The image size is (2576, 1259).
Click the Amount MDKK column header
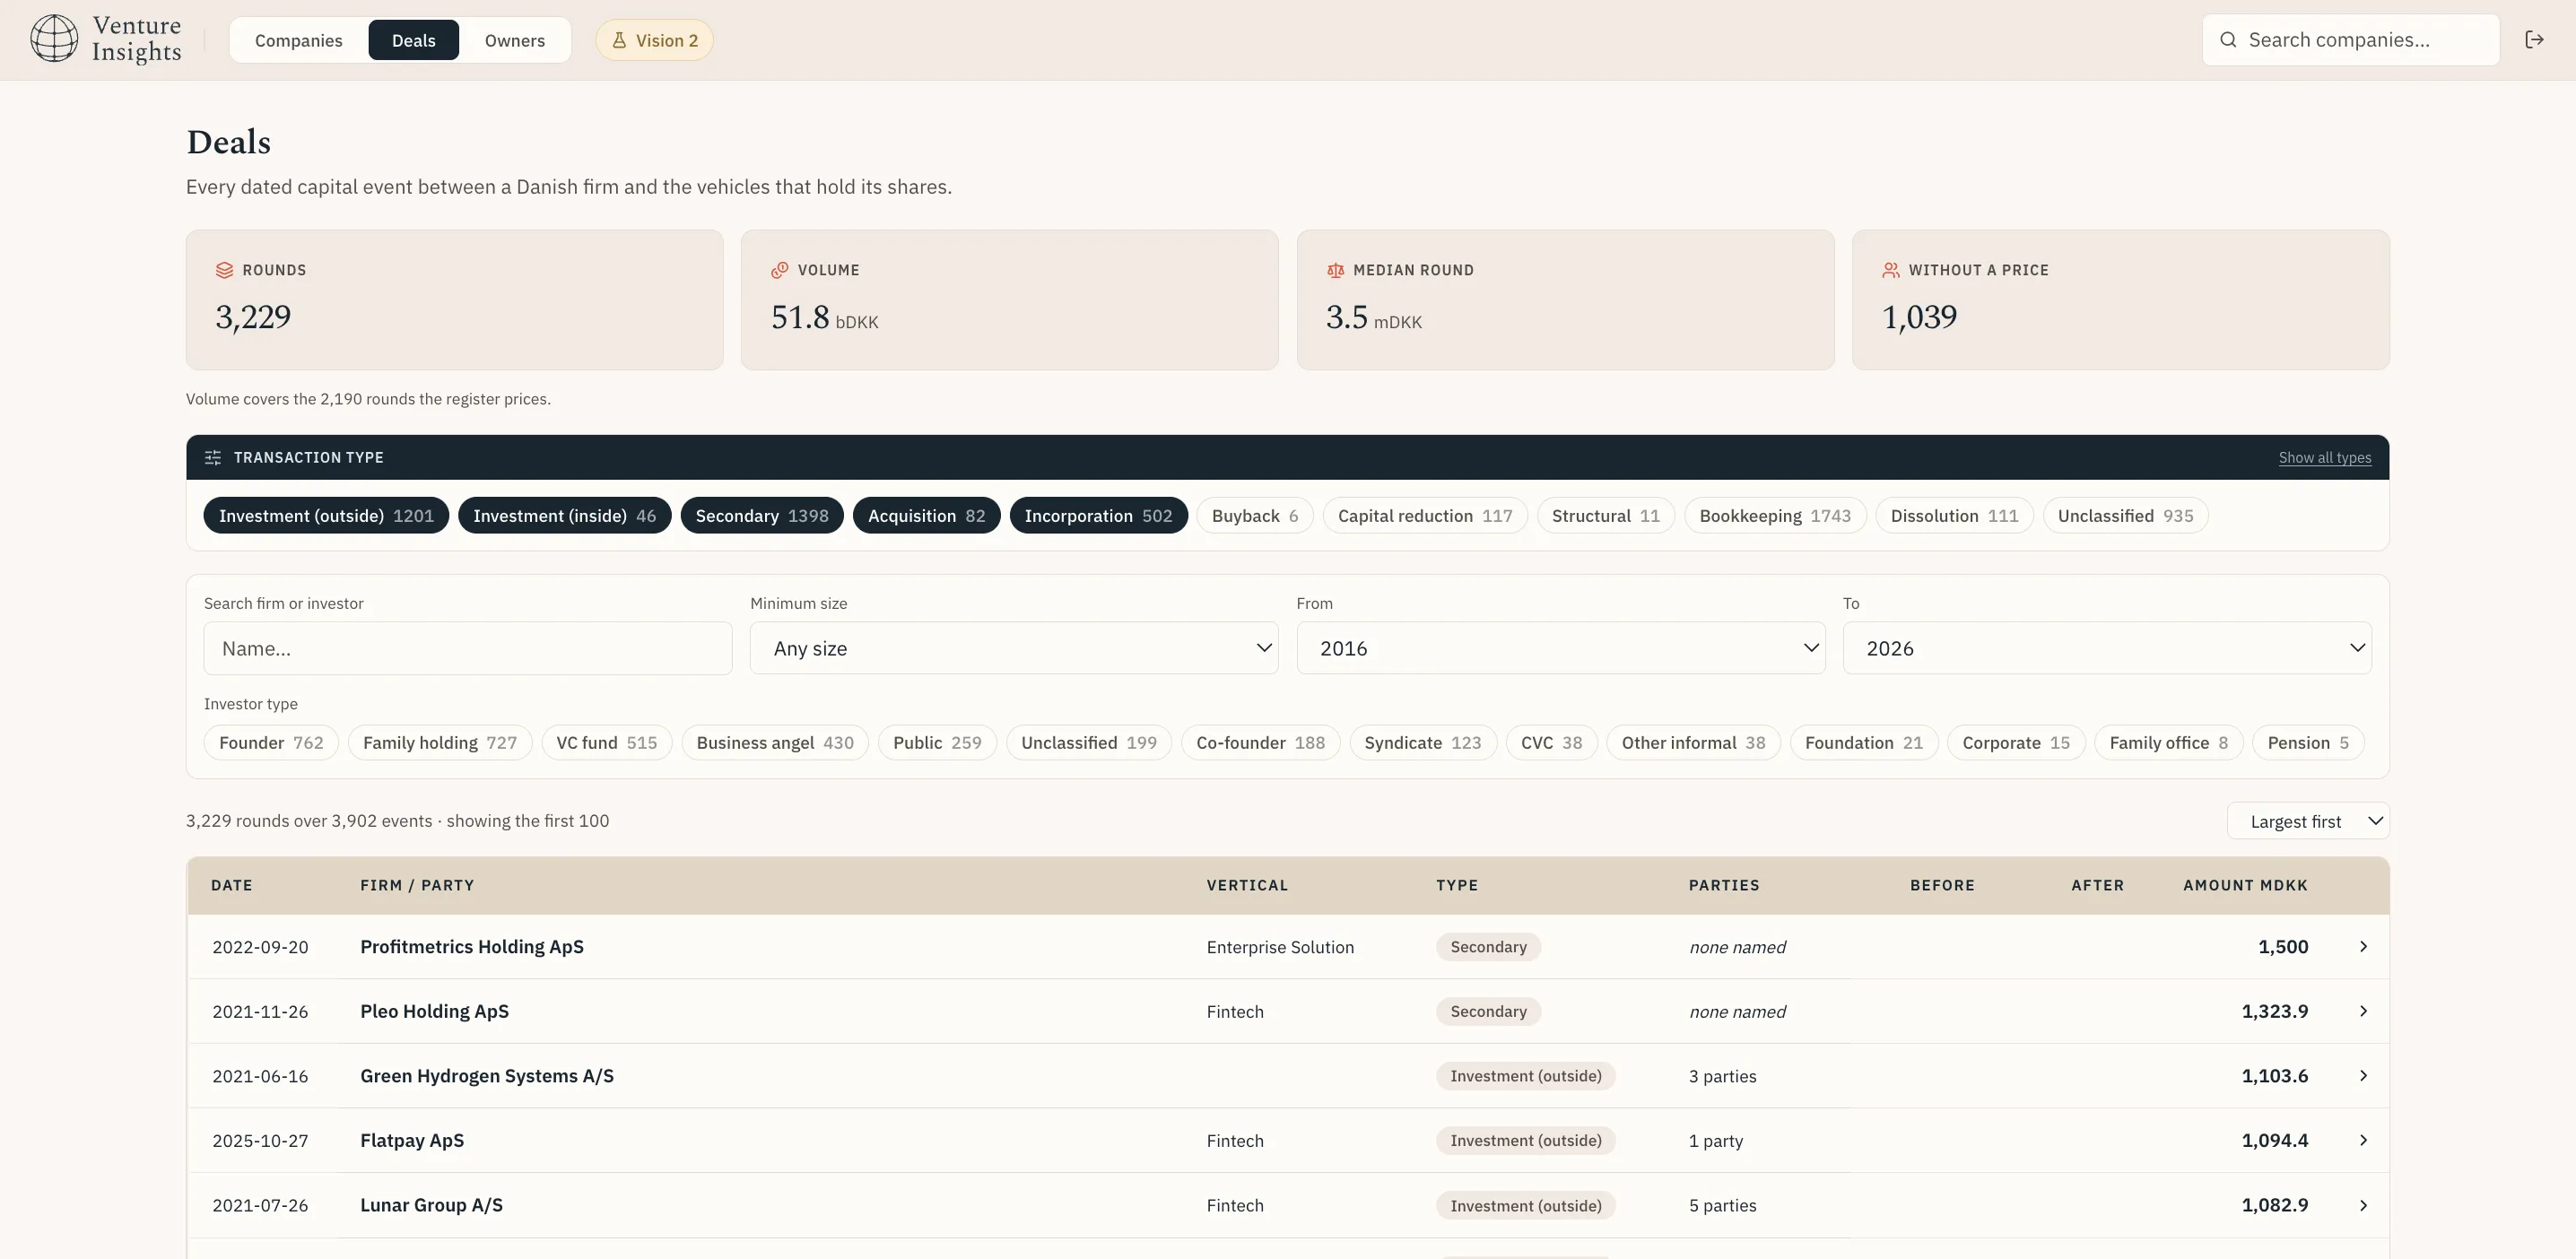tap(2245, 885)
